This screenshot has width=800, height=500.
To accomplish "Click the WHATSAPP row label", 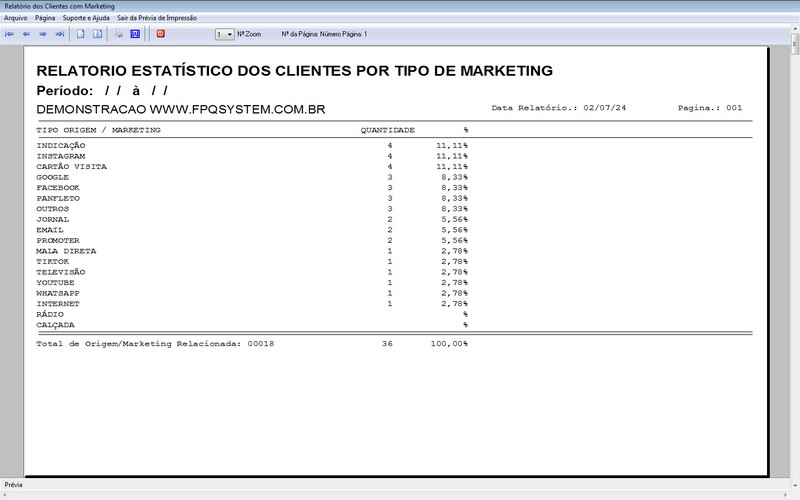I will [58, 293].
